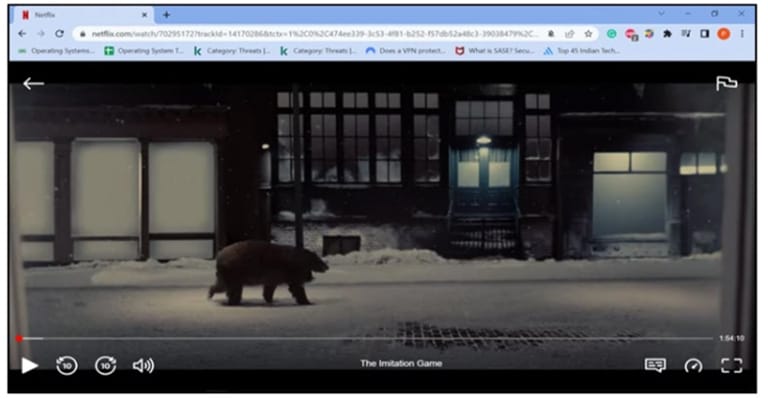The width and height of the screenshot is (768, 399).
Task: Open a new browser tab
Action: pyautogui.click(x=167, y=15)
